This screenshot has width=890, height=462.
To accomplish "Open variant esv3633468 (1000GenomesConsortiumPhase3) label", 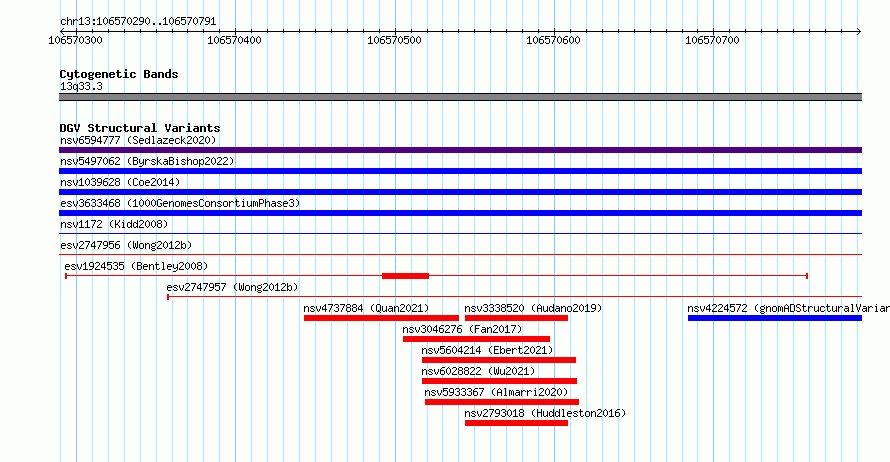I will [x=180, y=203].
